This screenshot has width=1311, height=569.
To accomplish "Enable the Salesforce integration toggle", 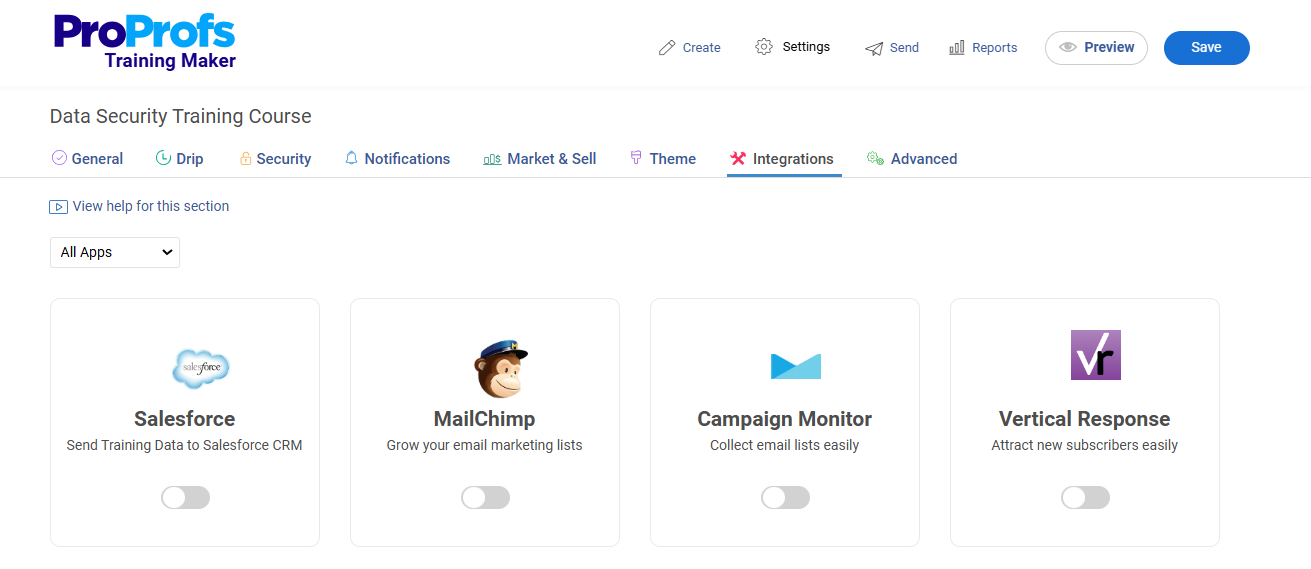I will click(x=185, y=497).
